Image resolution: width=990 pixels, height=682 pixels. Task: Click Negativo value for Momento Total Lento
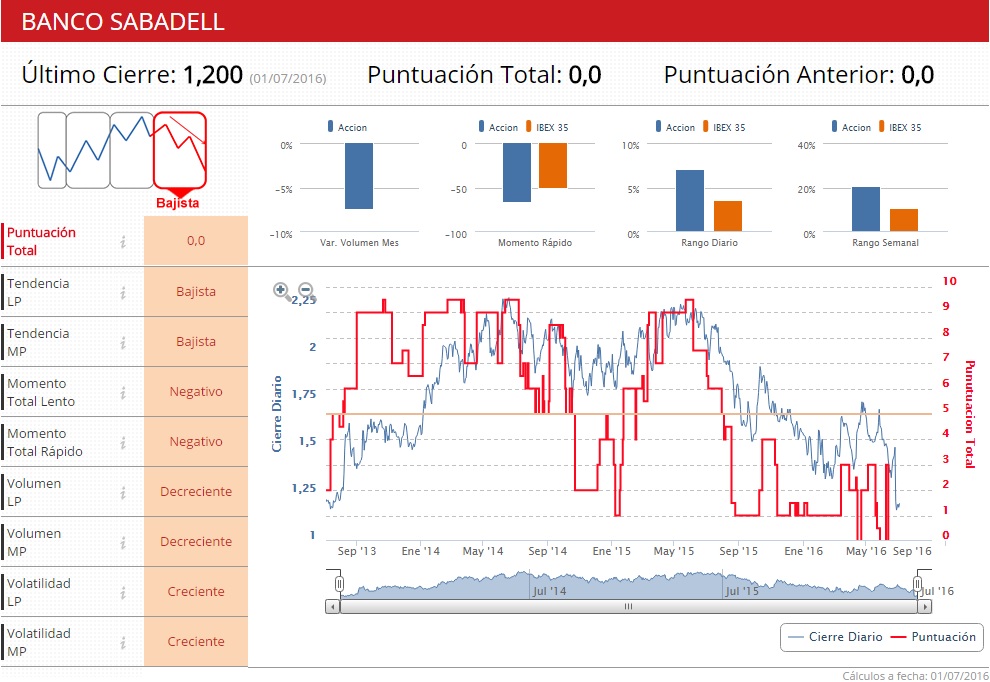tap(196, 392)
